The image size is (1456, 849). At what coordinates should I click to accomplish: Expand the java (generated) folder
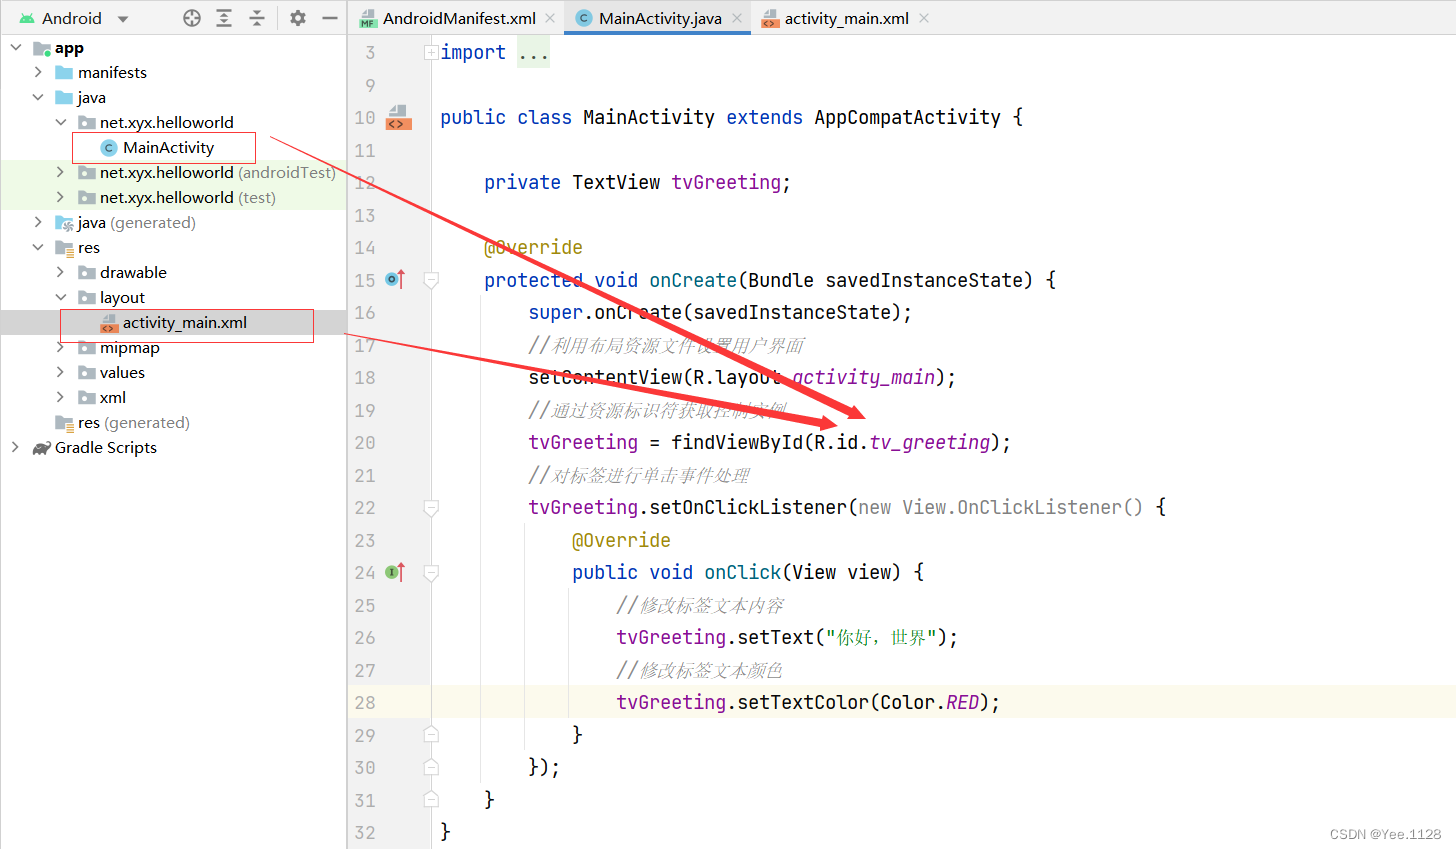(38, 222)
